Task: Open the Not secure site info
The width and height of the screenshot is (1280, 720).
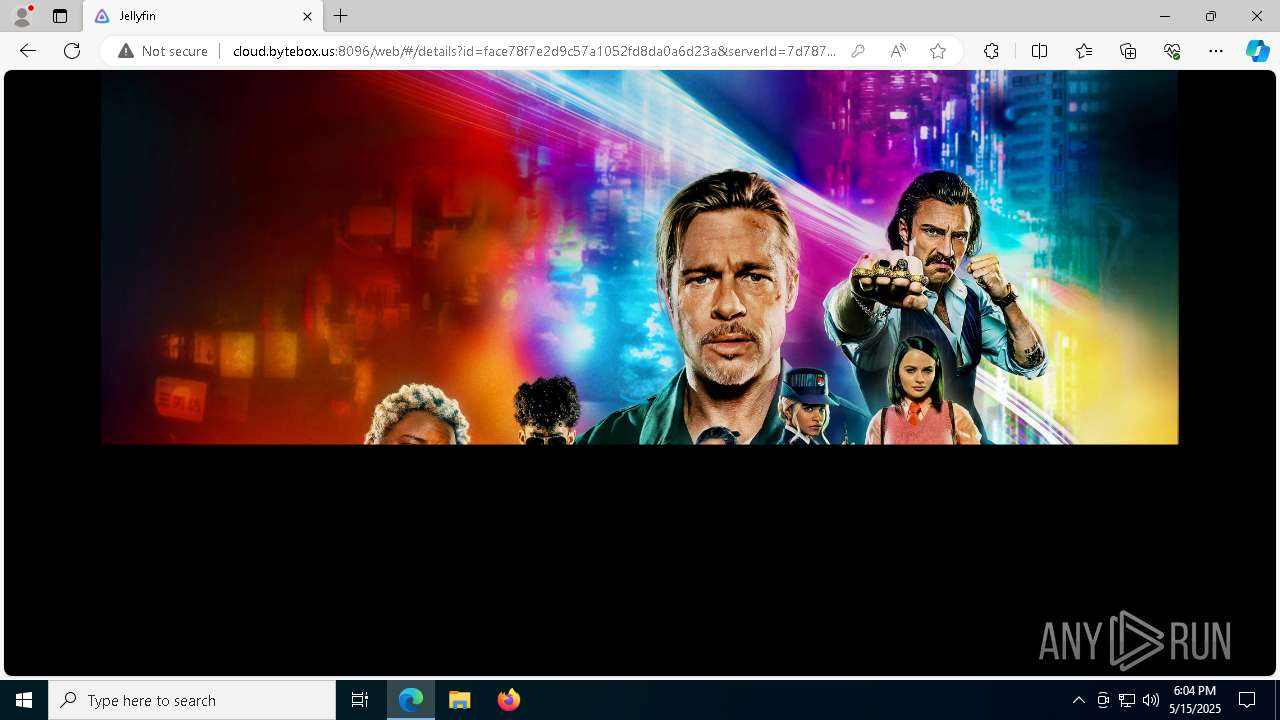Action: 163,51
